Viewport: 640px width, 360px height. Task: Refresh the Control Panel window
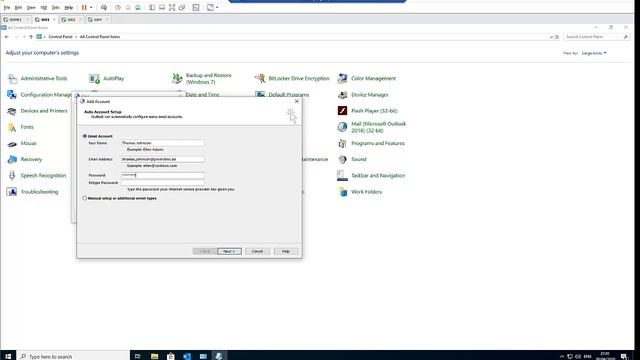[557, 37]
